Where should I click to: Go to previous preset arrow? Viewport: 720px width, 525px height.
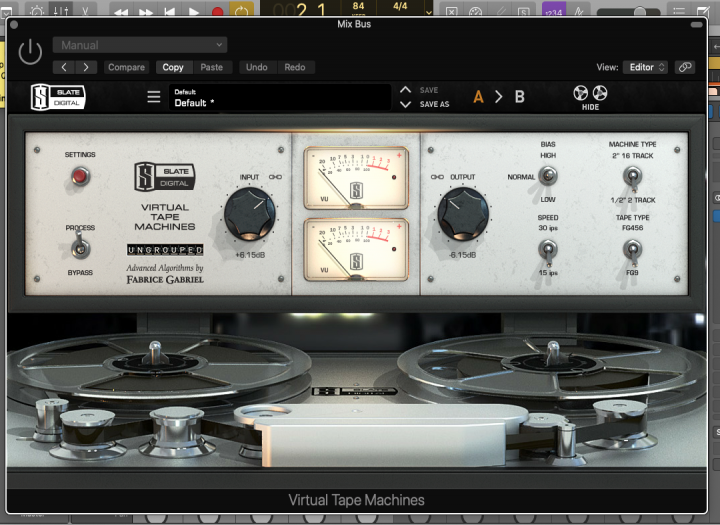pyautogui.click(x=64, y=67)
